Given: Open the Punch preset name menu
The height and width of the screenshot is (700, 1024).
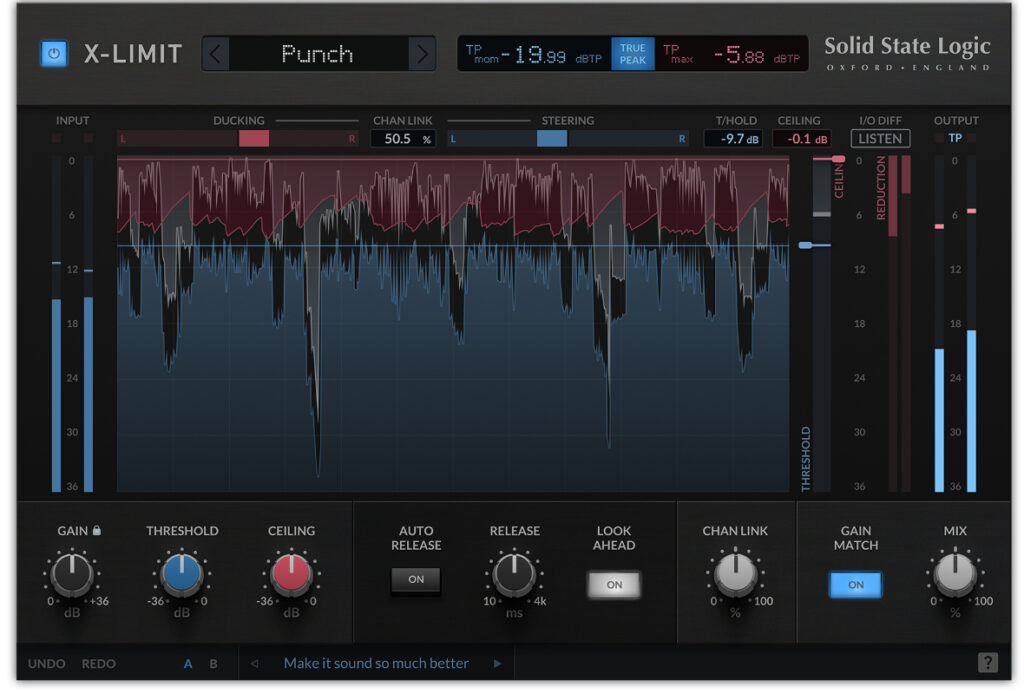Looking at the screenshot, I should (x=318, y=54).
